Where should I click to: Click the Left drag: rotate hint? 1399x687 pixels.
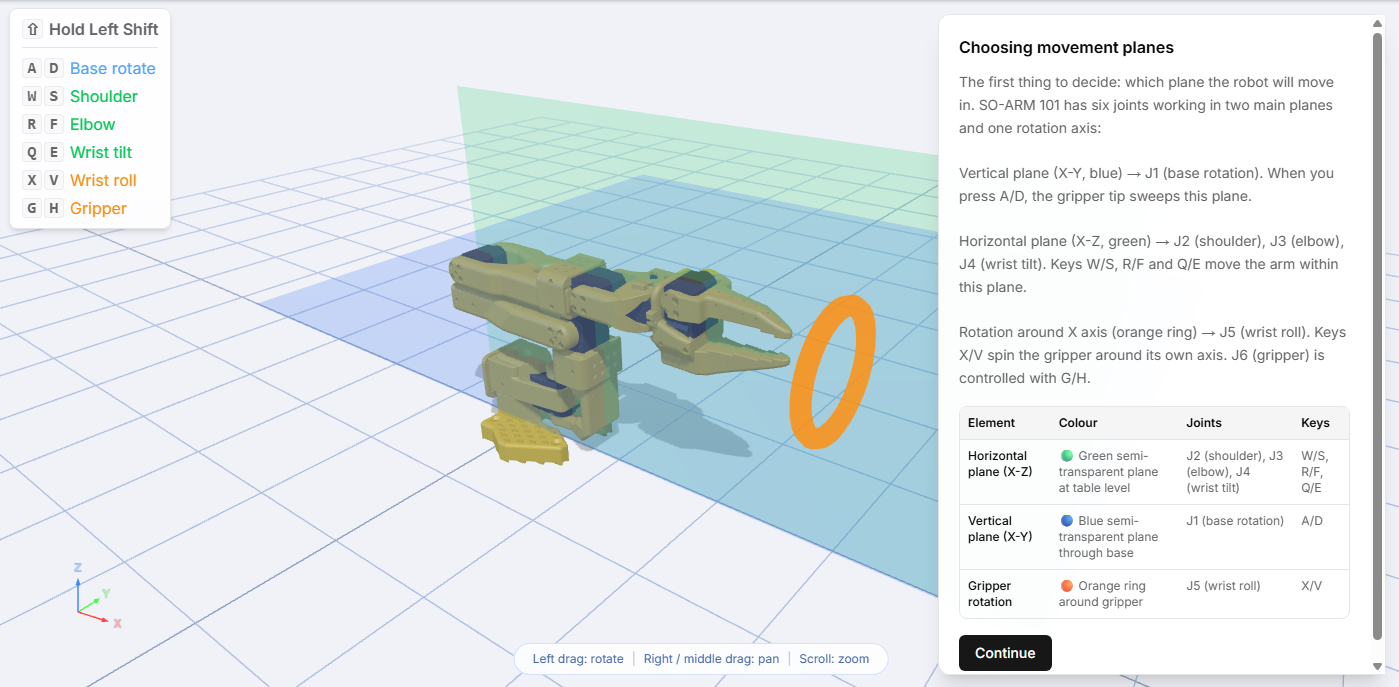[578, 659]
